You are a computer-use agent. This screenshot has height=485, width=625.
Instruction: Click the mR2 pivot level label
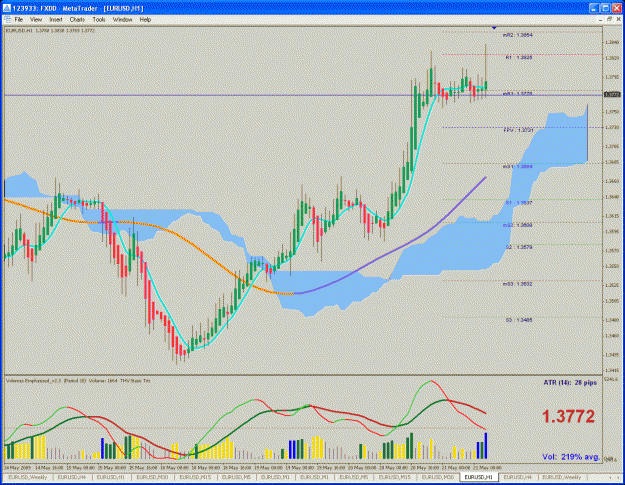pyautogui.click(x=517, y=35)
